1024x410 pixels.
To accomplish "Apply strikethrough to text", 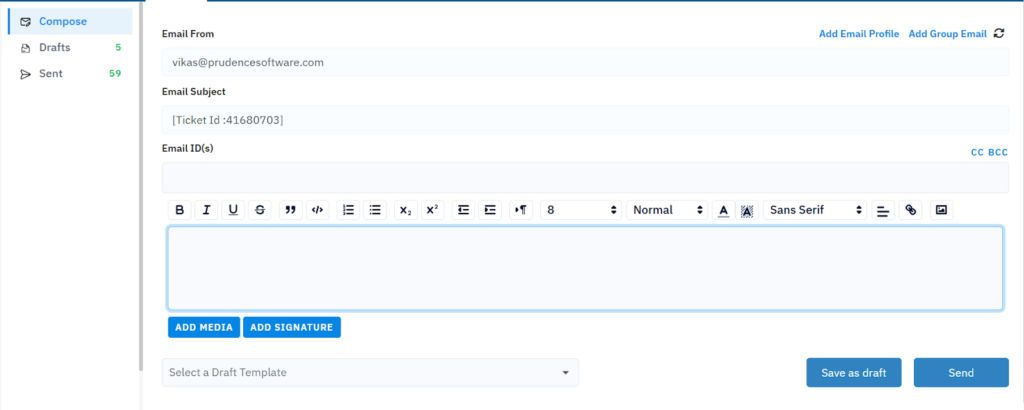I will coord(260,210).
